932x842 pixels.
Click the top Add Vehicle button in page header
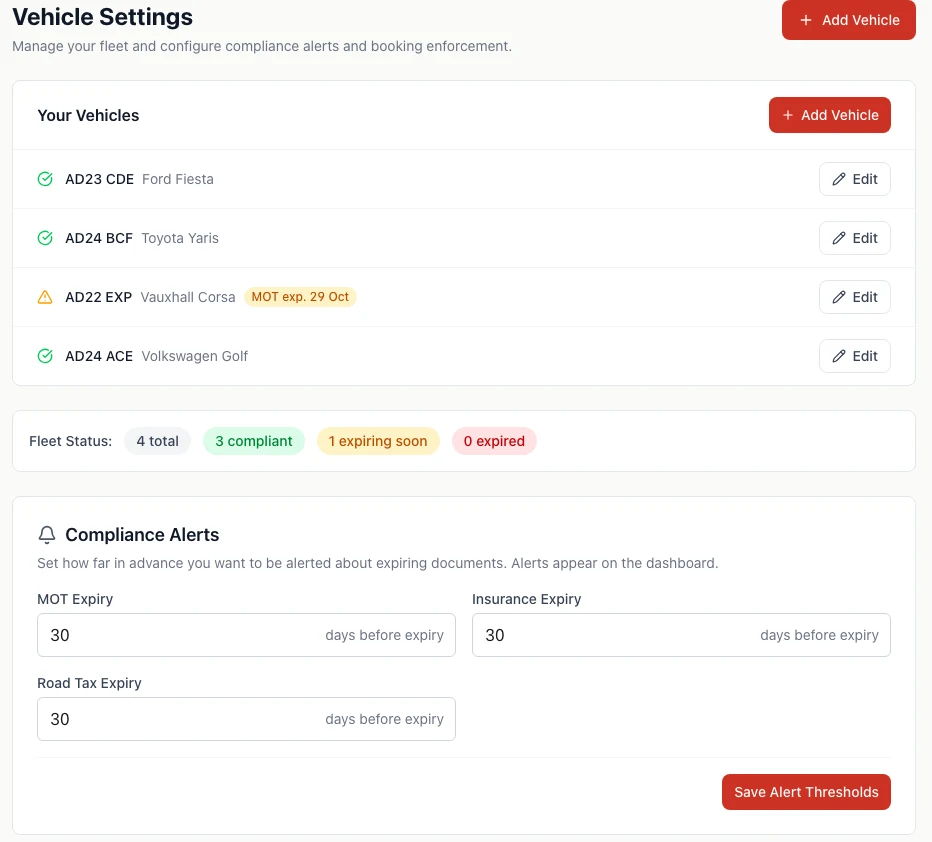pos(848,20)
